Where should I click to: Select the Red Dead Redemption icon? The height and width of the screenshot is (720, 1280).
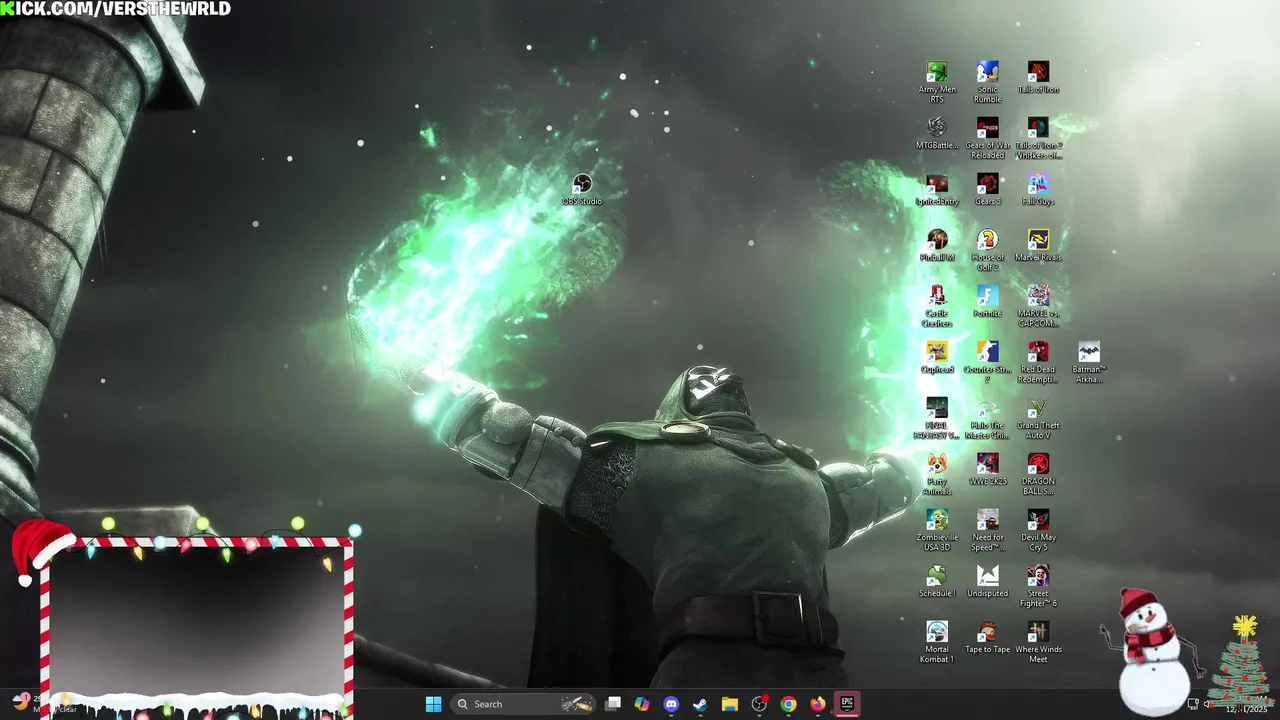(x=1038, y=362)
